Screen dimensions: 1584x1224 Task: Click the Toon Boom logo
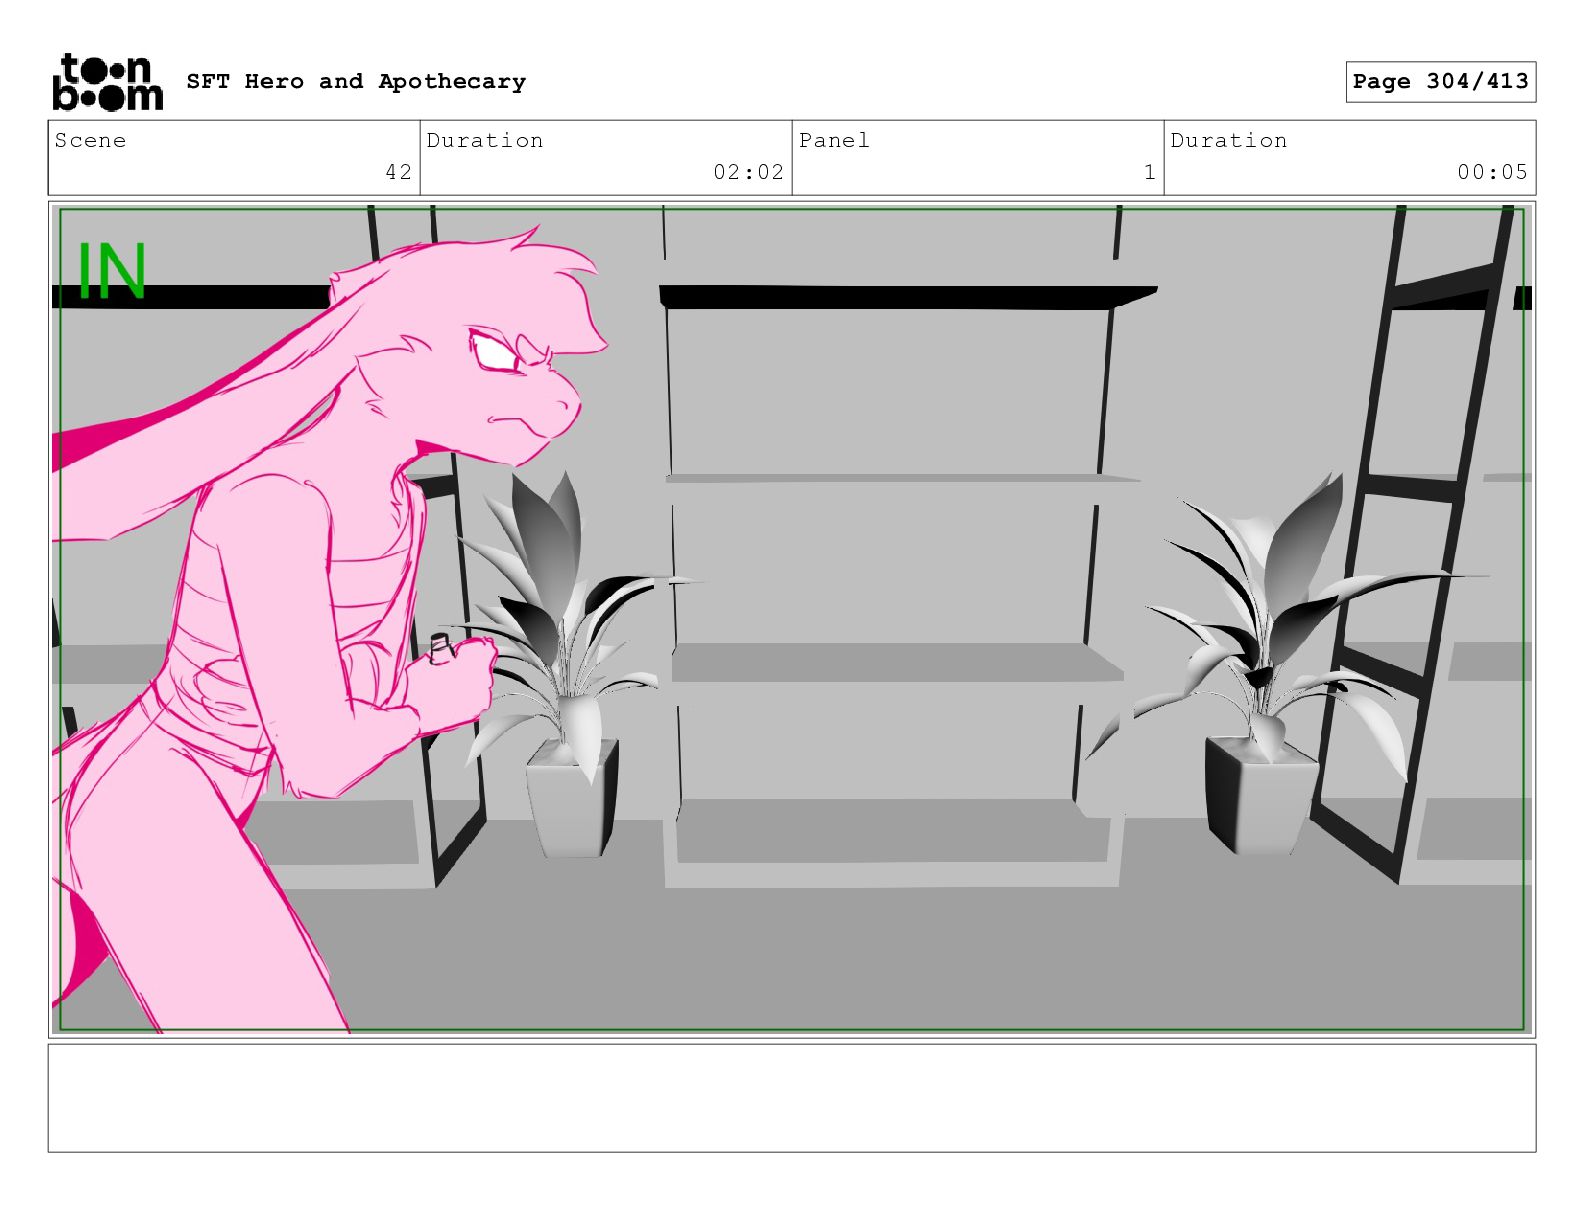[x=107, y=82]
